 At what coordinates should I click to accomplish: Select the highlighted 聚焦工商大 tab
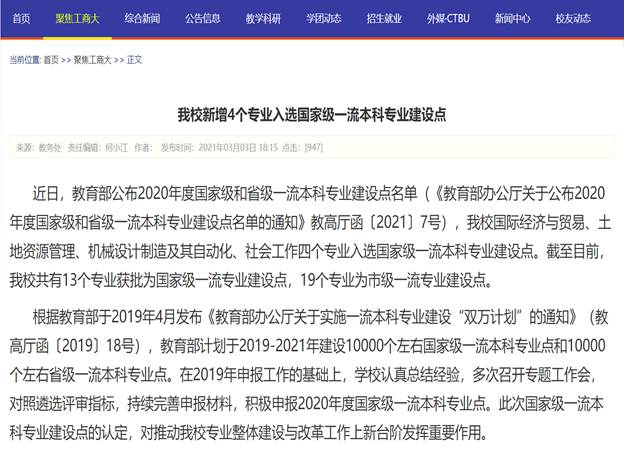click(x=78, y=18)
